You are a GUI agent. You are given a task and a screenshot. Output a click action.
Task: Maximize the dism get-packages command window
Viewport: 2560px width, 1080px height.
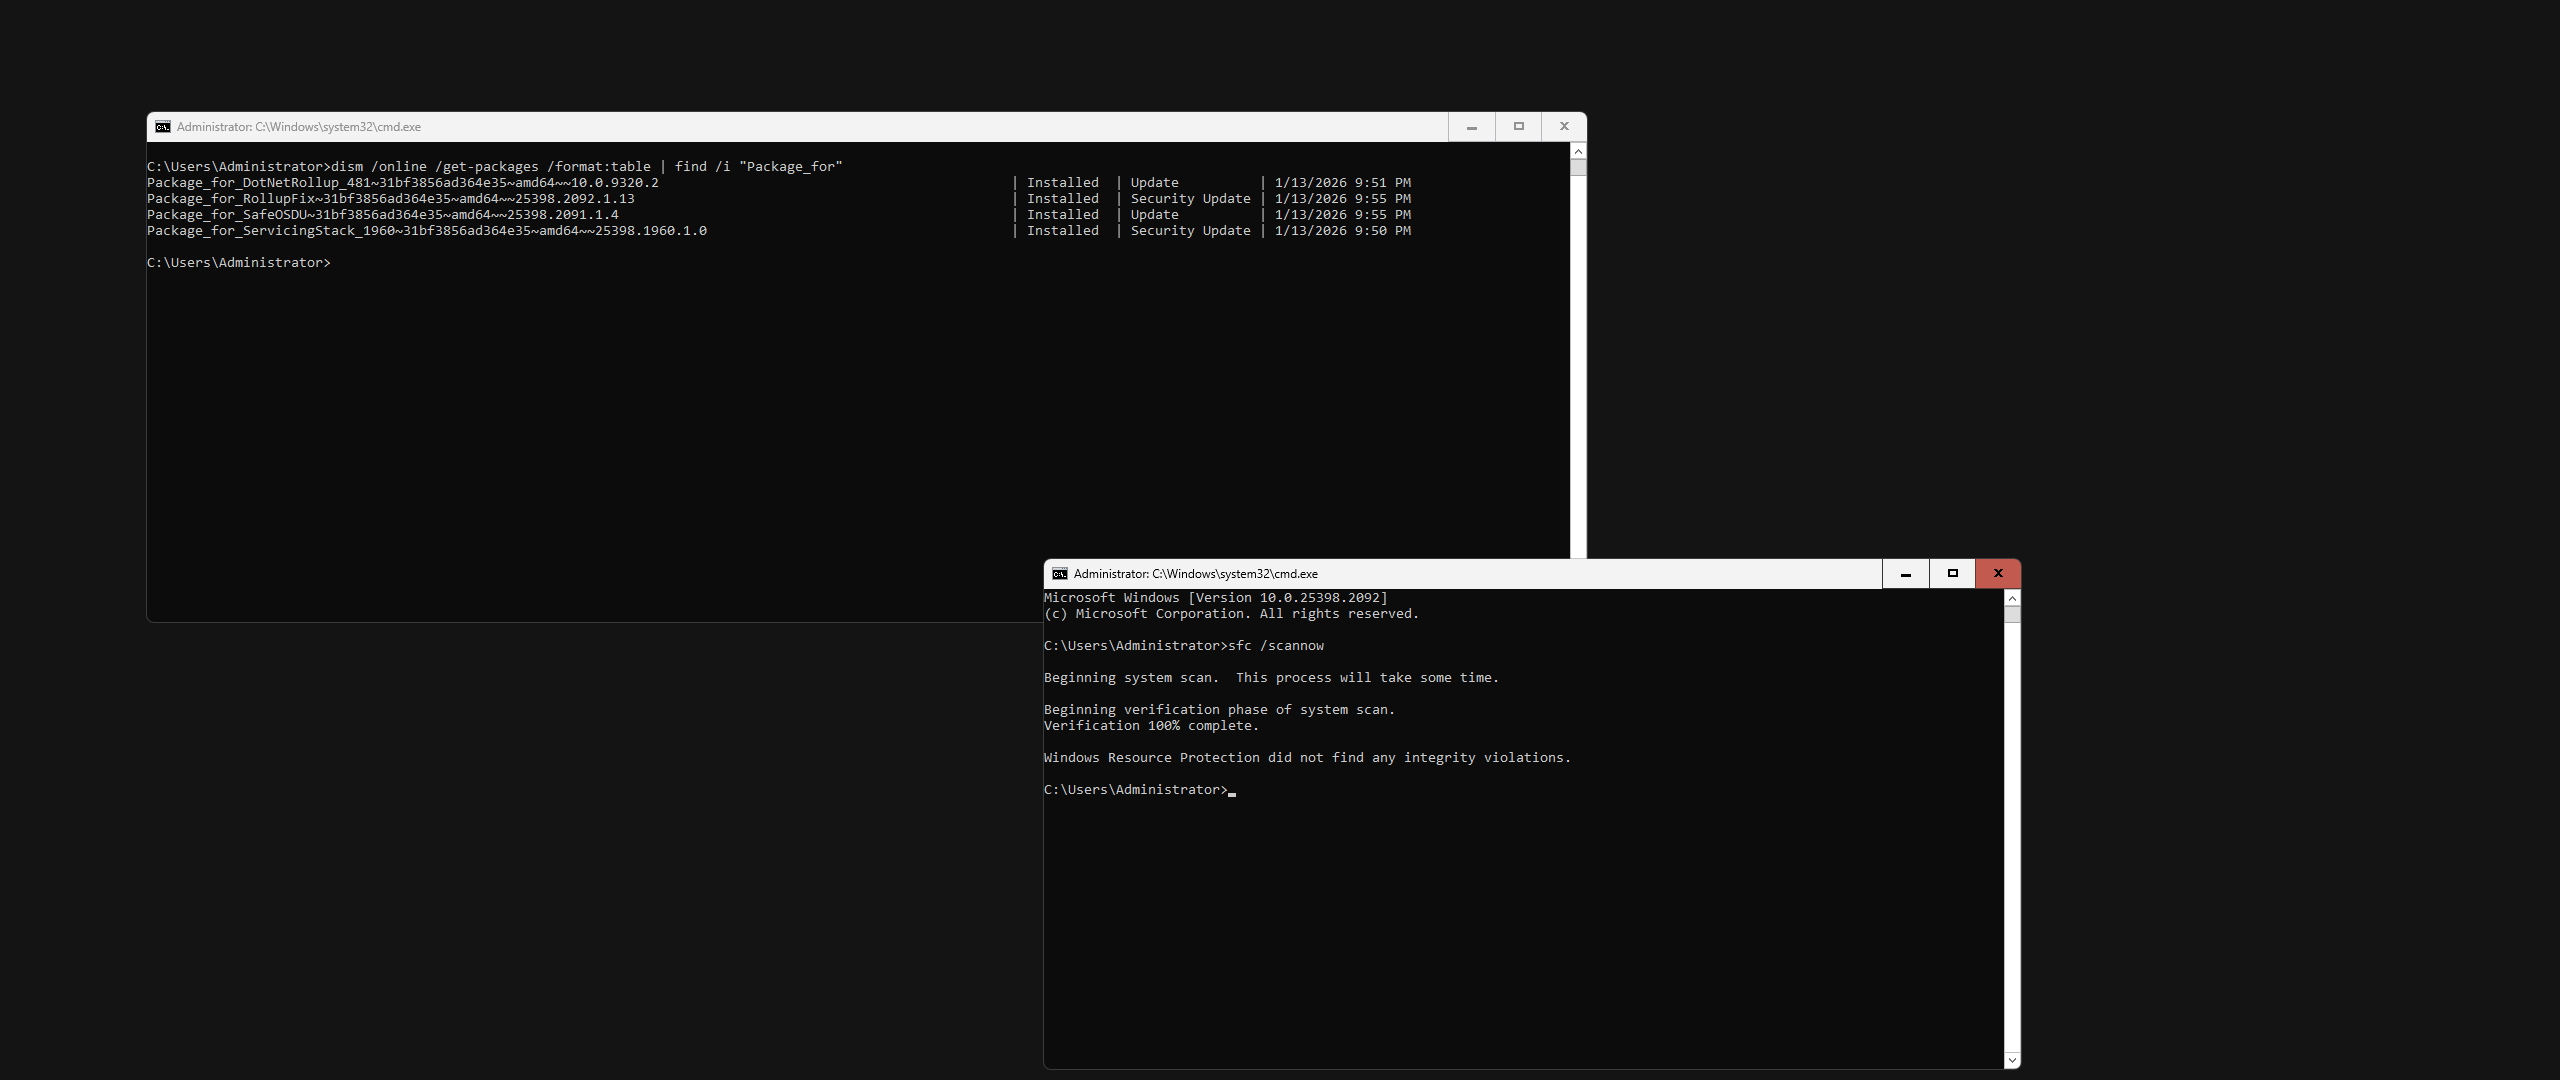click(1518, 127)
